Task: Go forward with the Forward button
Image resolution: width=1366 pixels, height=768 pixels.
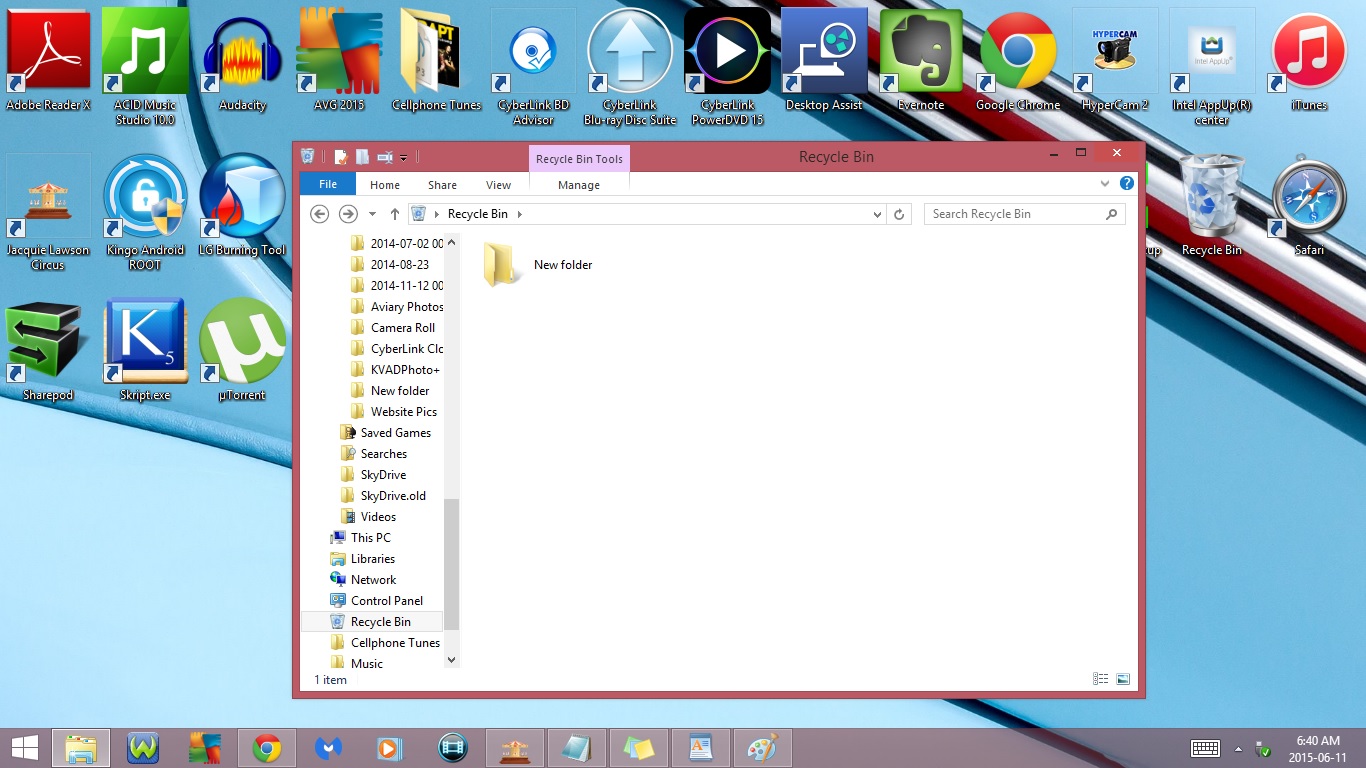Action: 348,214
